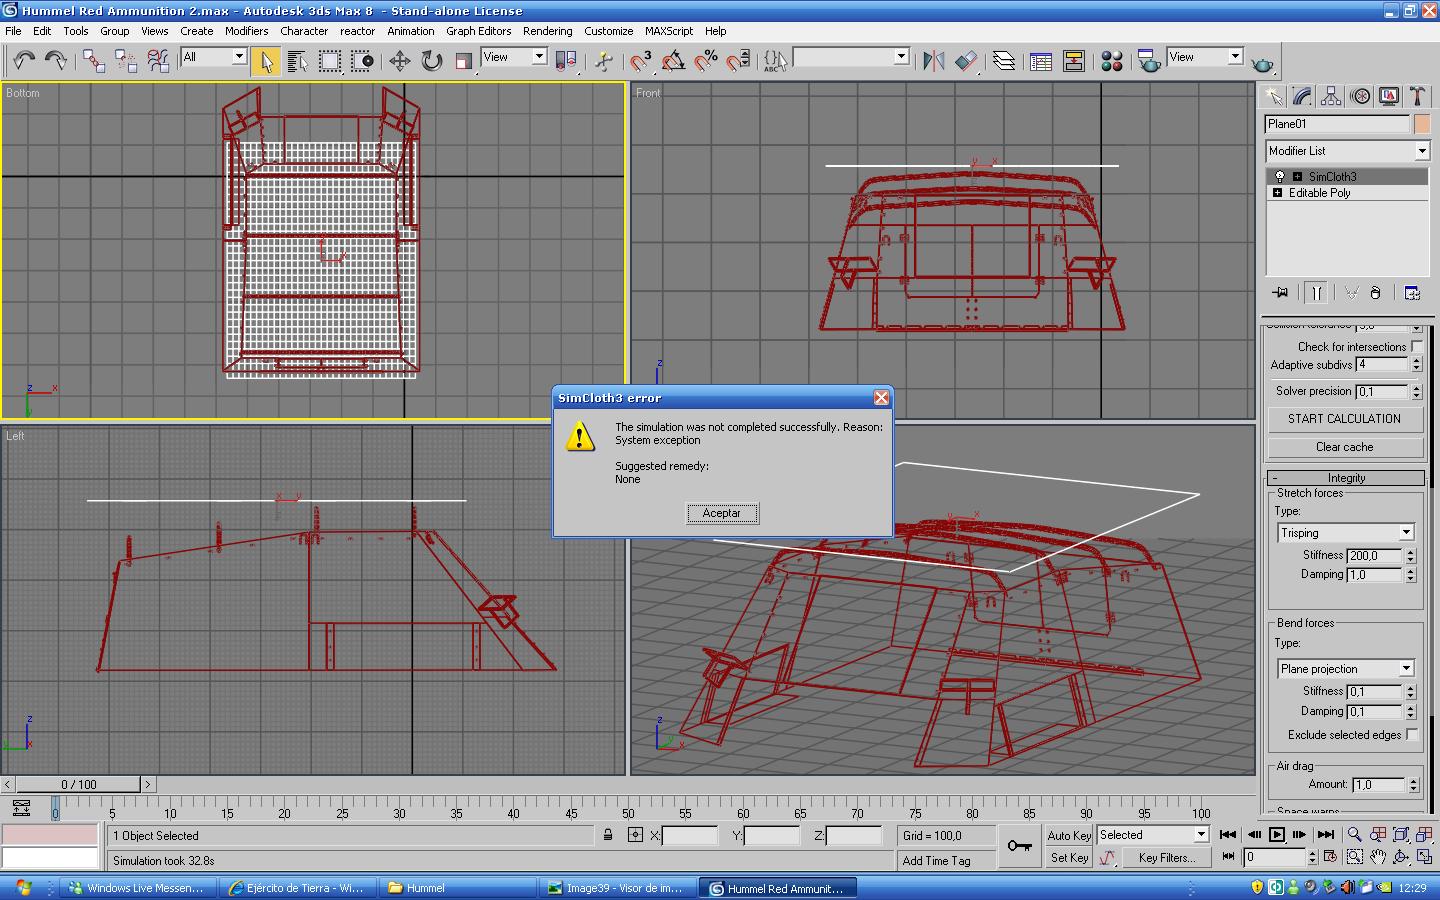Click the Quick Render teapot icon
Viewport: 1440px width, 900px height.
[1262, 62]
